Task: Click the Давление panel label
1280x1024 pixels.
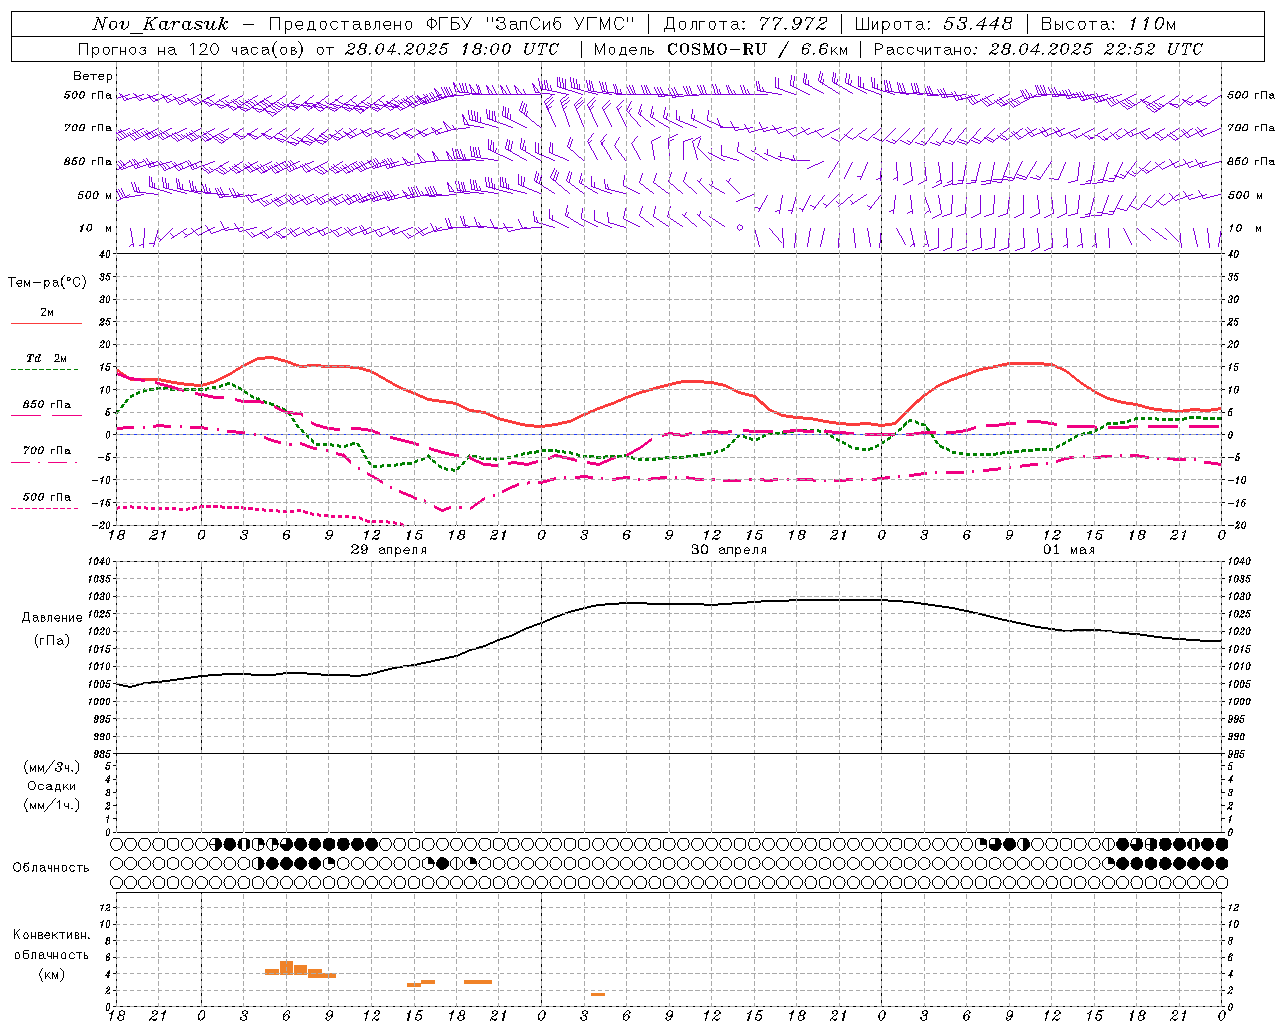Action: [x=52, y=618]
